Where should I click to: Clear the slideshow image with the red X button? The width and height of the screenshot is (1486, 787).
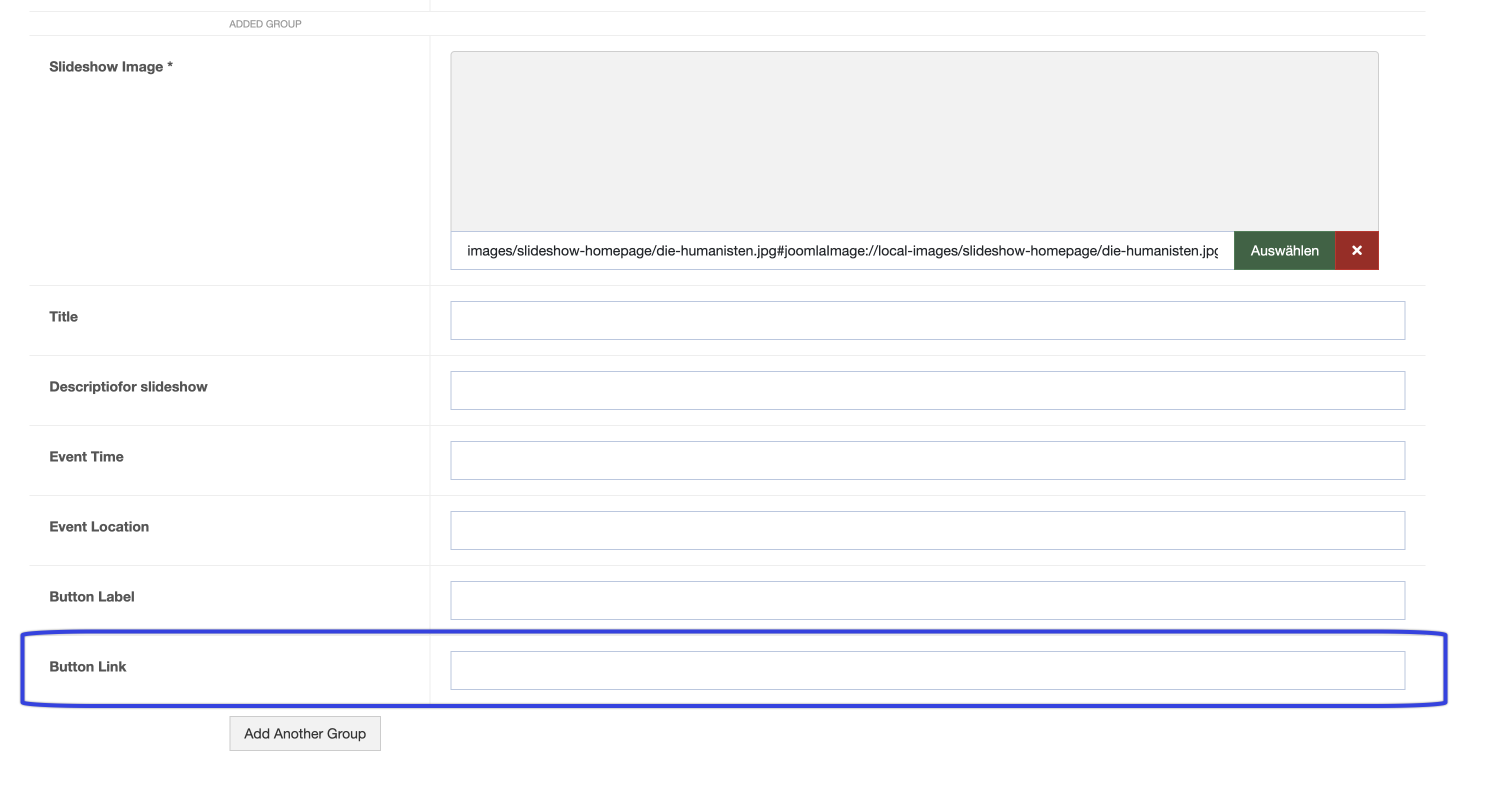click(1357, 251)
